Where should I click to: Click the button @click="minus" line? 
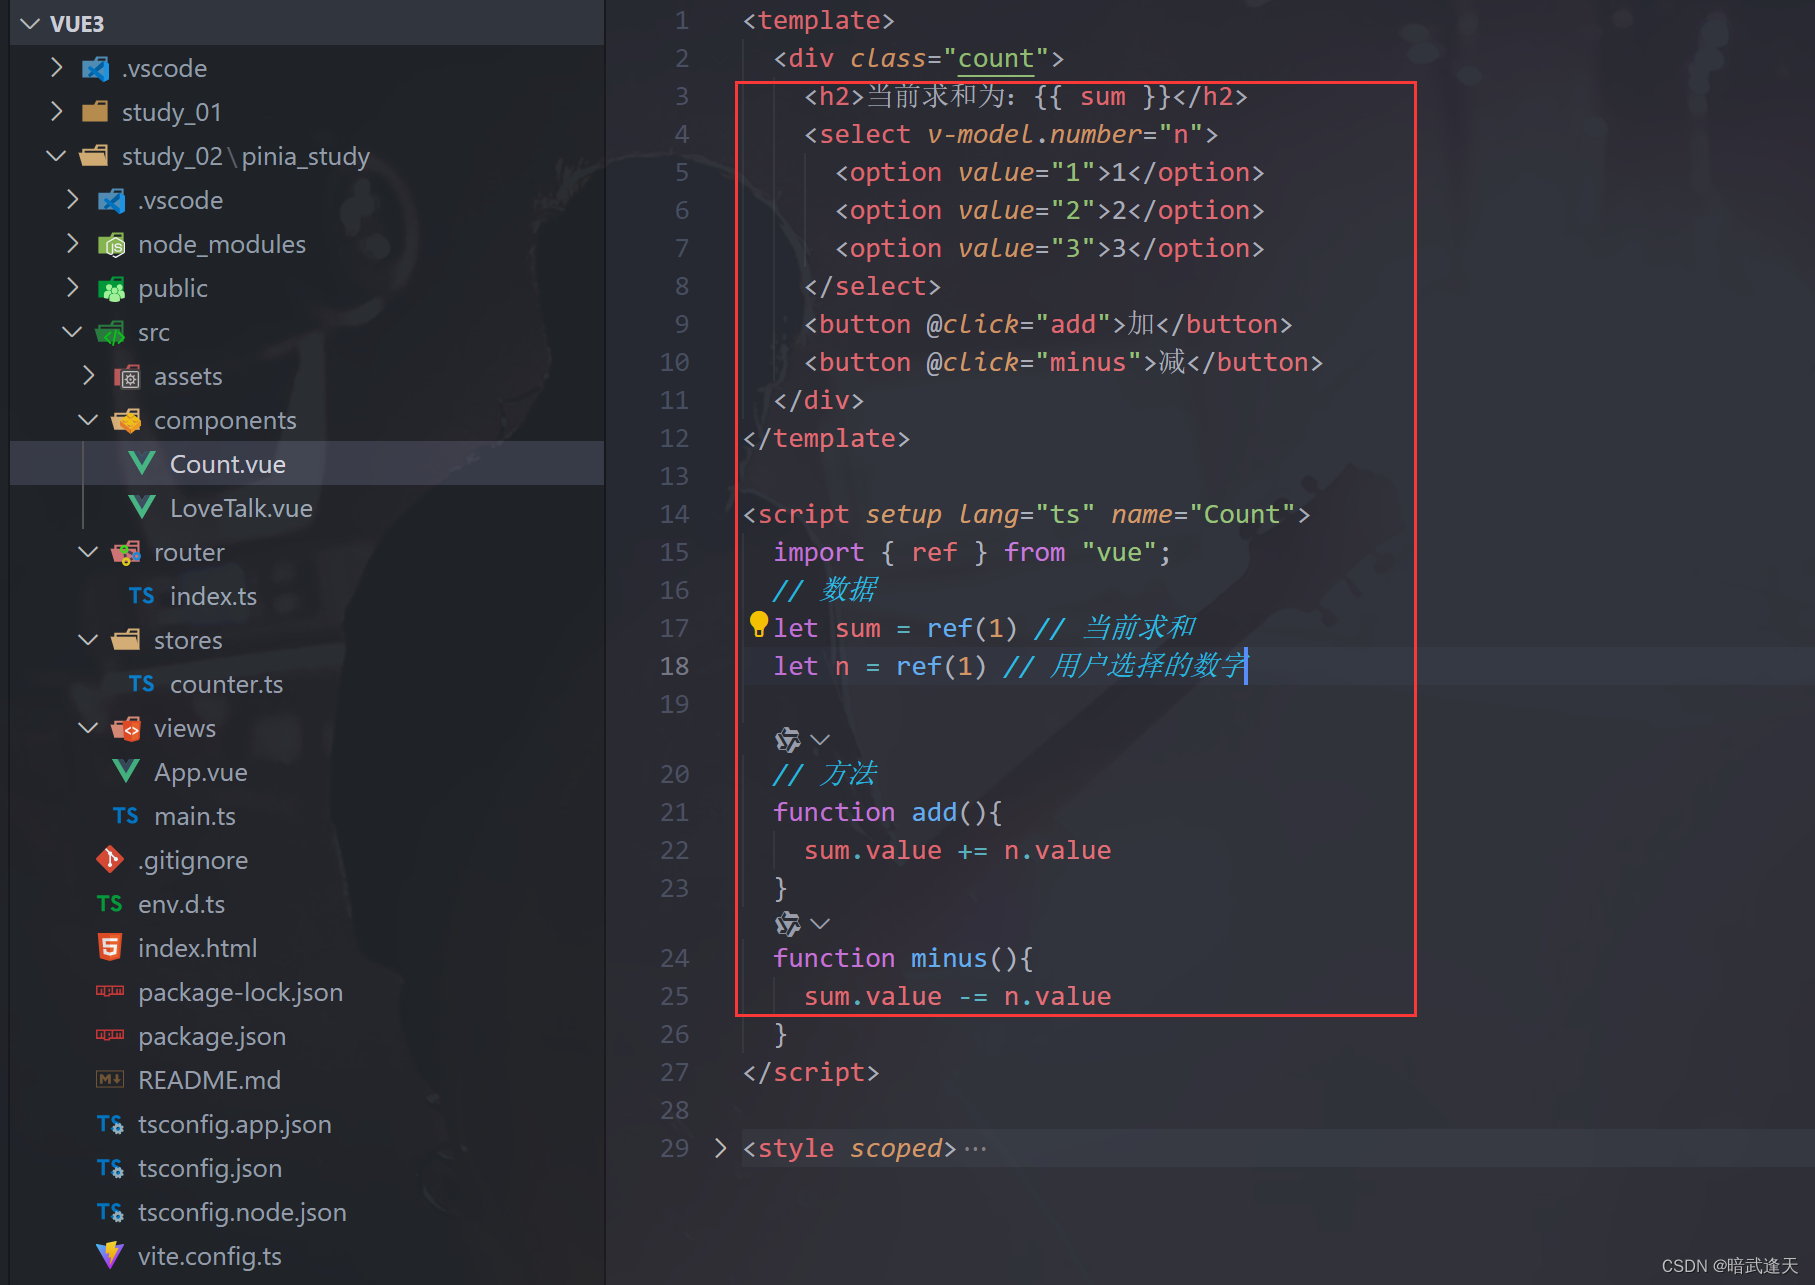(x=1064, y=362)
